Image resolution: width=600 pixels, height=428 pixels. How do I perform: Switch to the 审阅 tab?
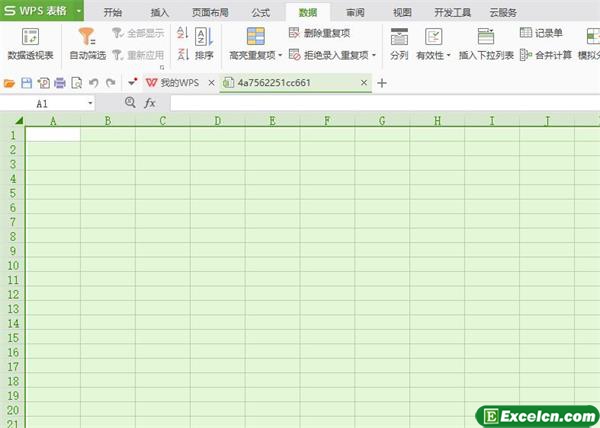355,13
